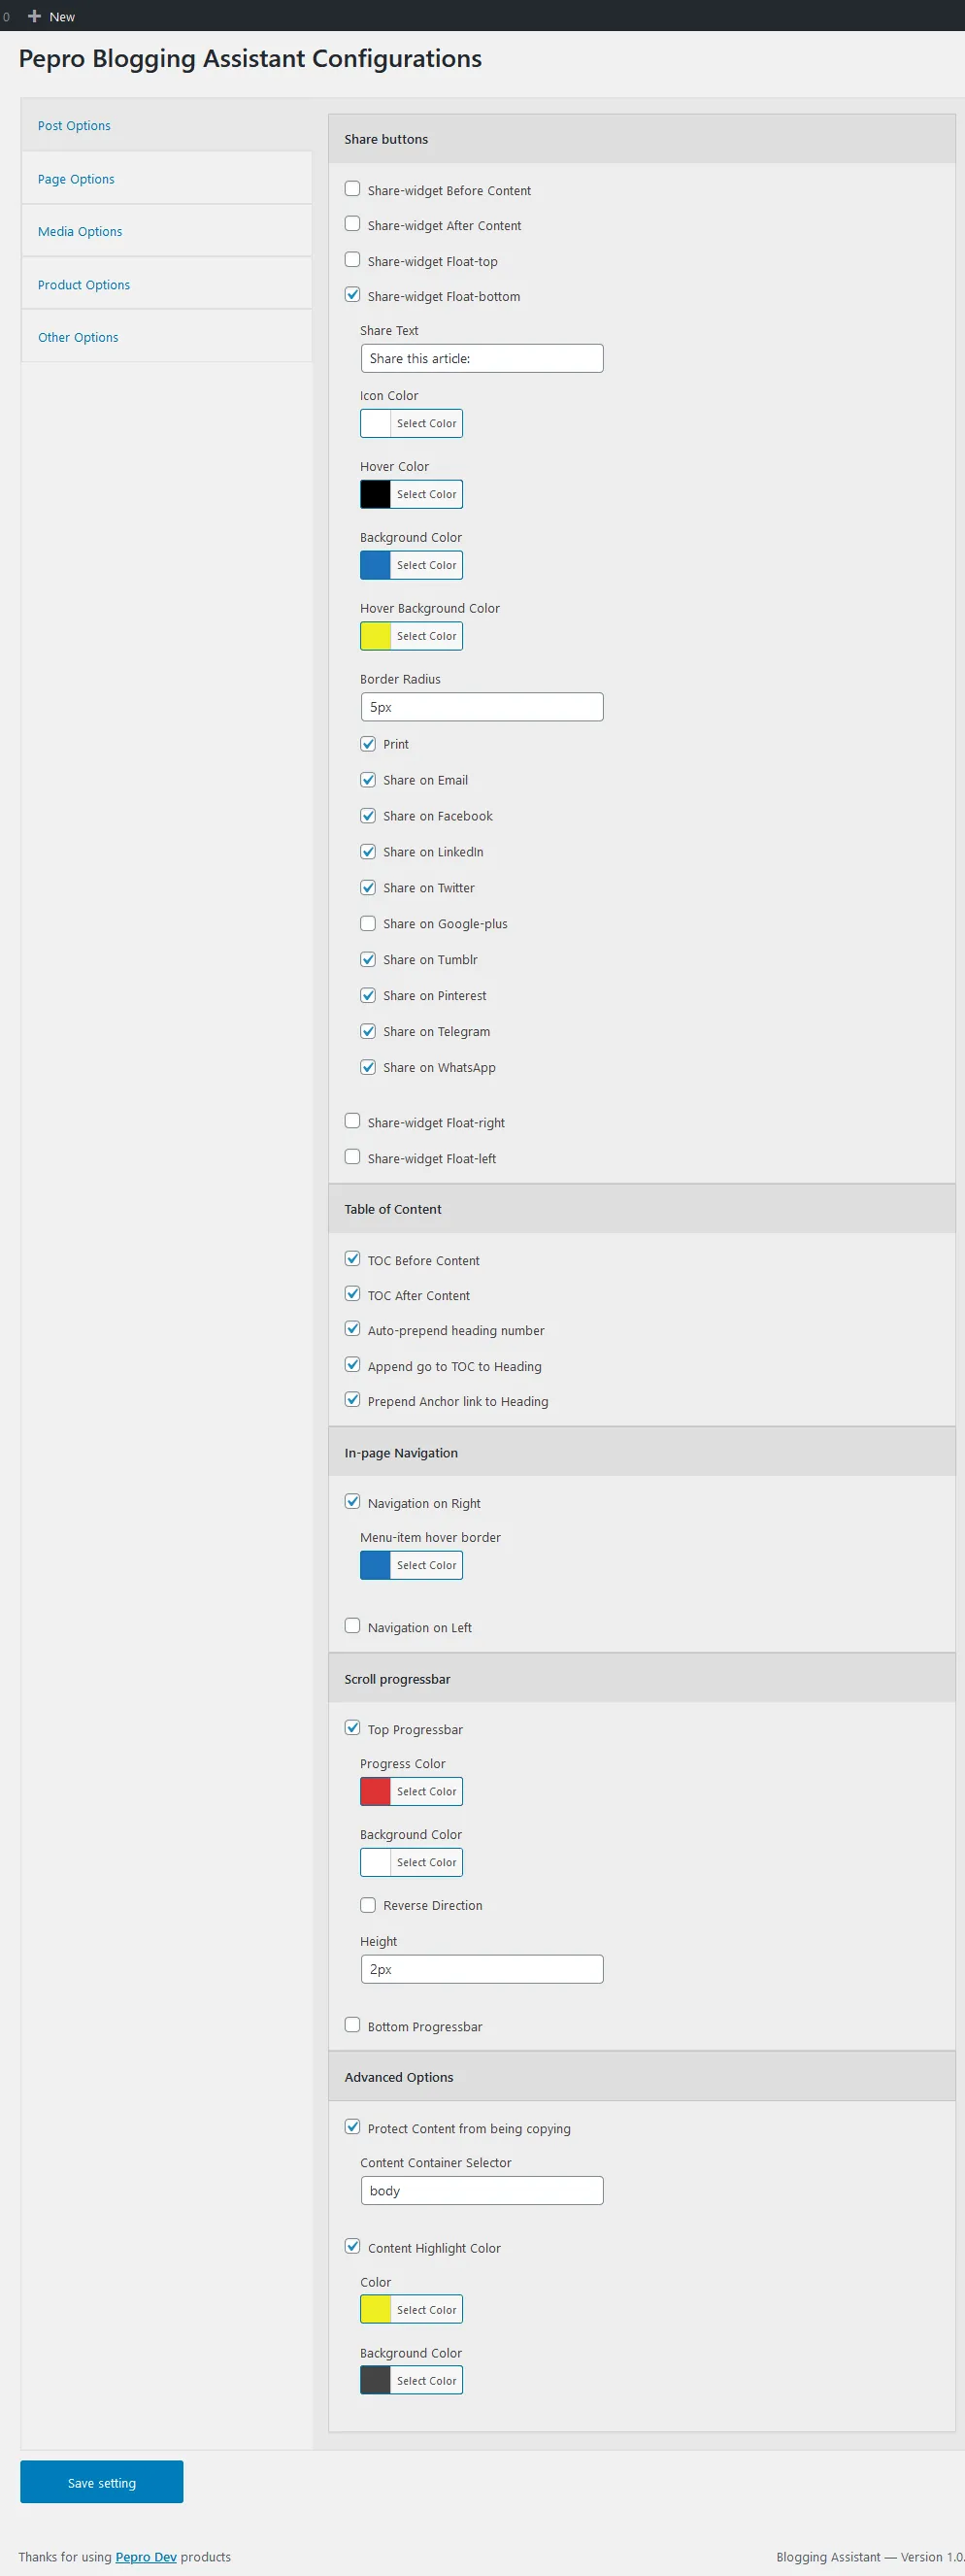Open Menu-item hover border blue swatch
This screenshot has height=2576, width=965.
376,1565
